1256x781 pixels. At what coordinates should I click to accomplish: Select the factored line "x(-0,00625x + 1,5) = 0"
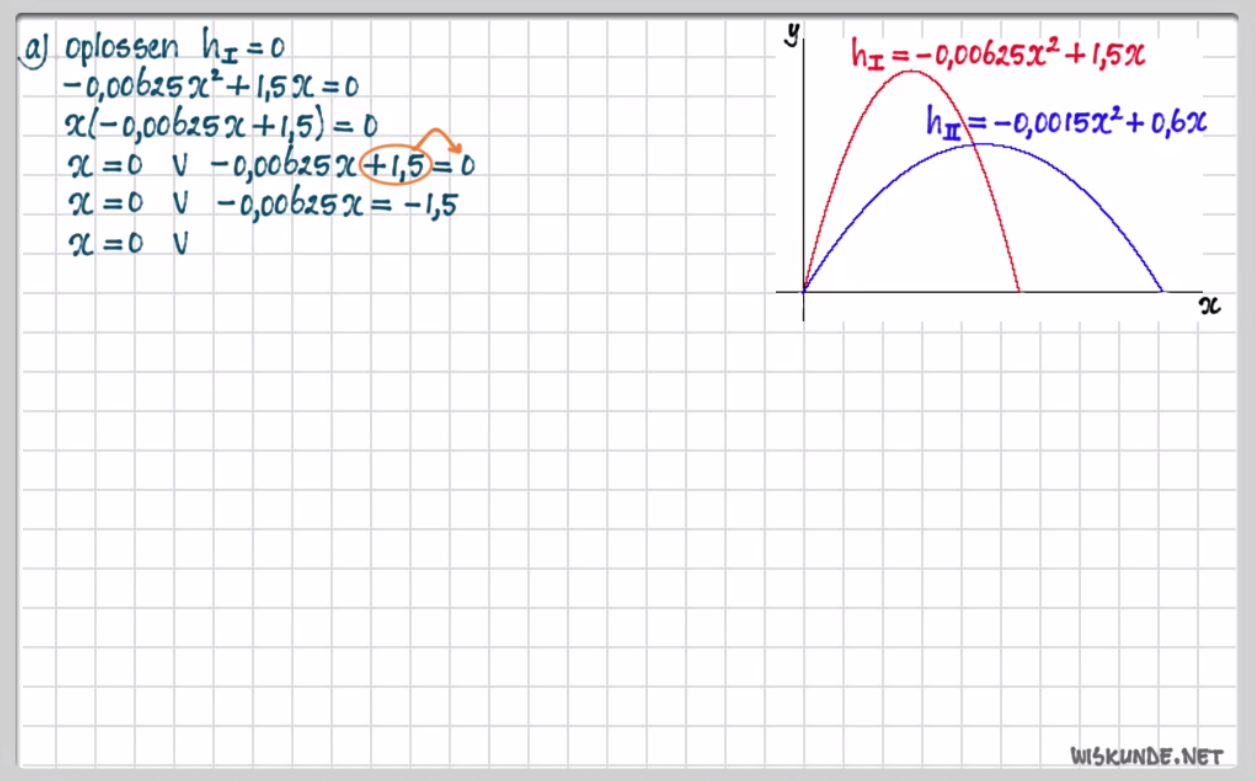pyautogui.click(x=220, y=126)
